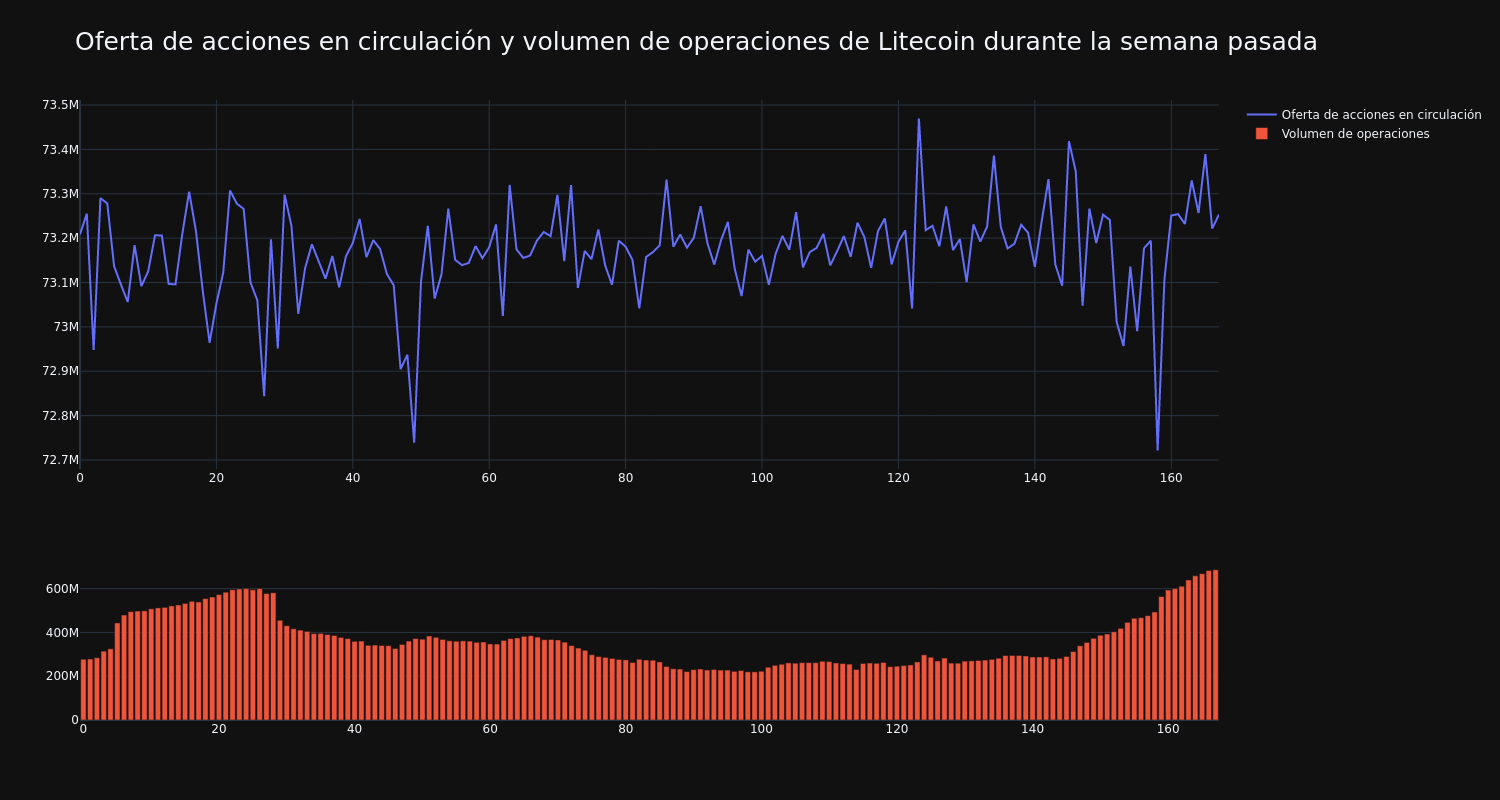1500x800 pixels.
Task: Click the lowest line dip near x 158
Action: 1157,449
